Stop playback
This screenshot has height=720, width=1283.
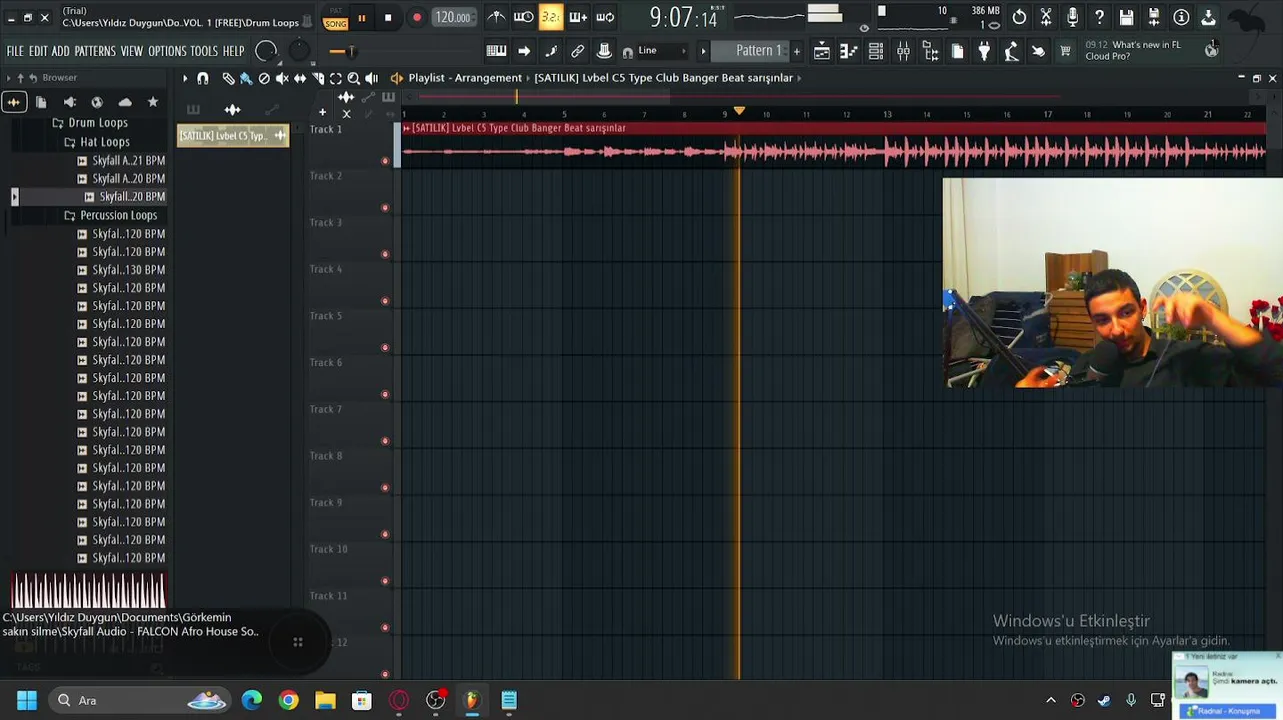click(x=388, y=18)
